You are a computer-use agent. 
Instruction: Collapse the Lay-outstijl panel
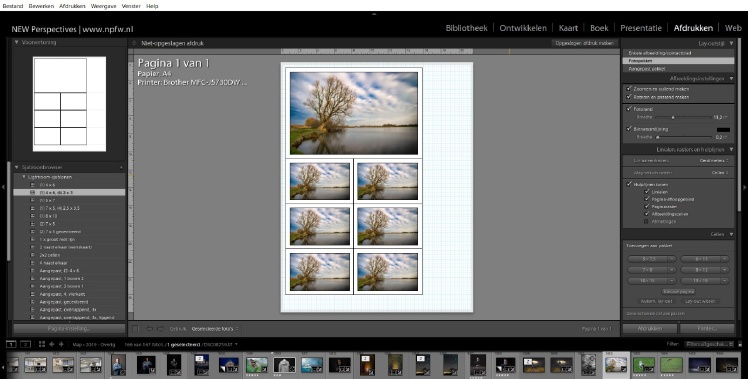point(731,43)
